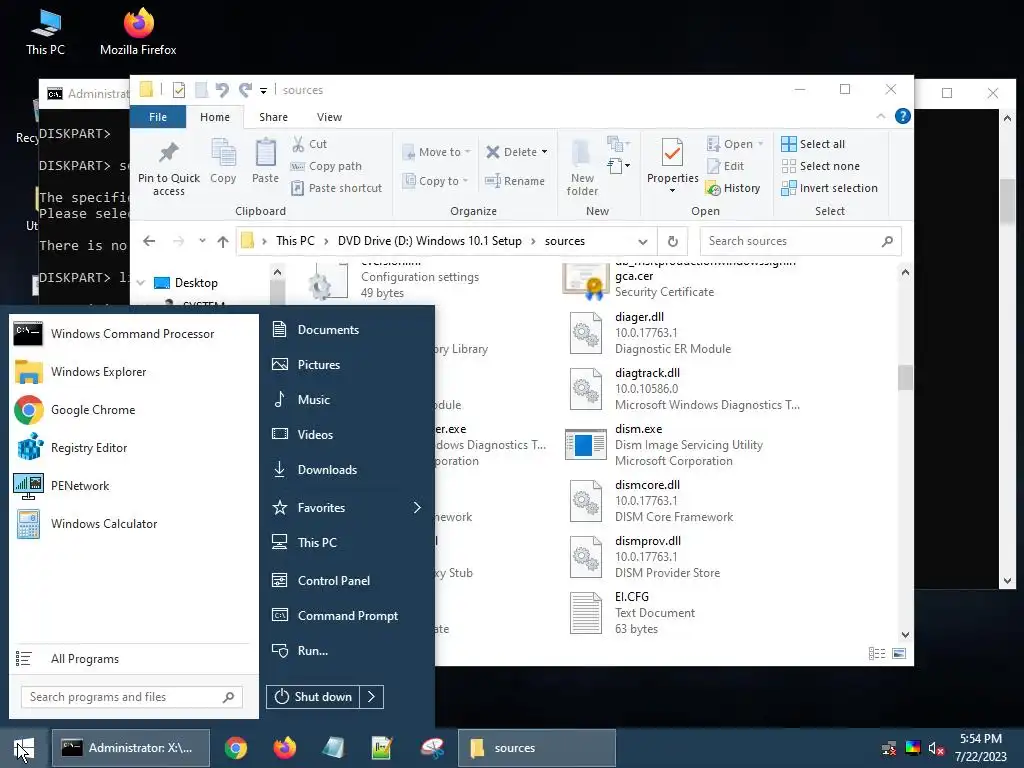Screen dimensions: 1024x768
Task: Expand Favorites submenu arrow
Action: 417,507
